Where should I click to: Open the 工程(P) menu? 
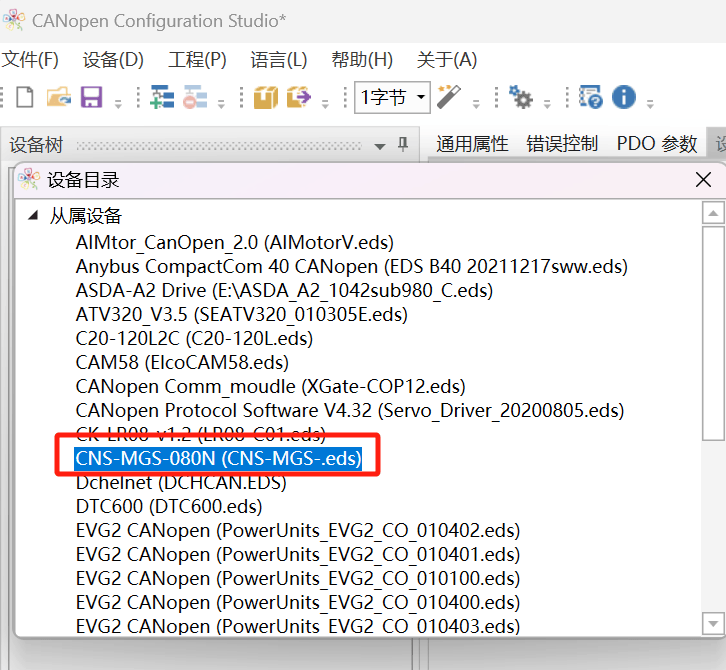[197, 59]
